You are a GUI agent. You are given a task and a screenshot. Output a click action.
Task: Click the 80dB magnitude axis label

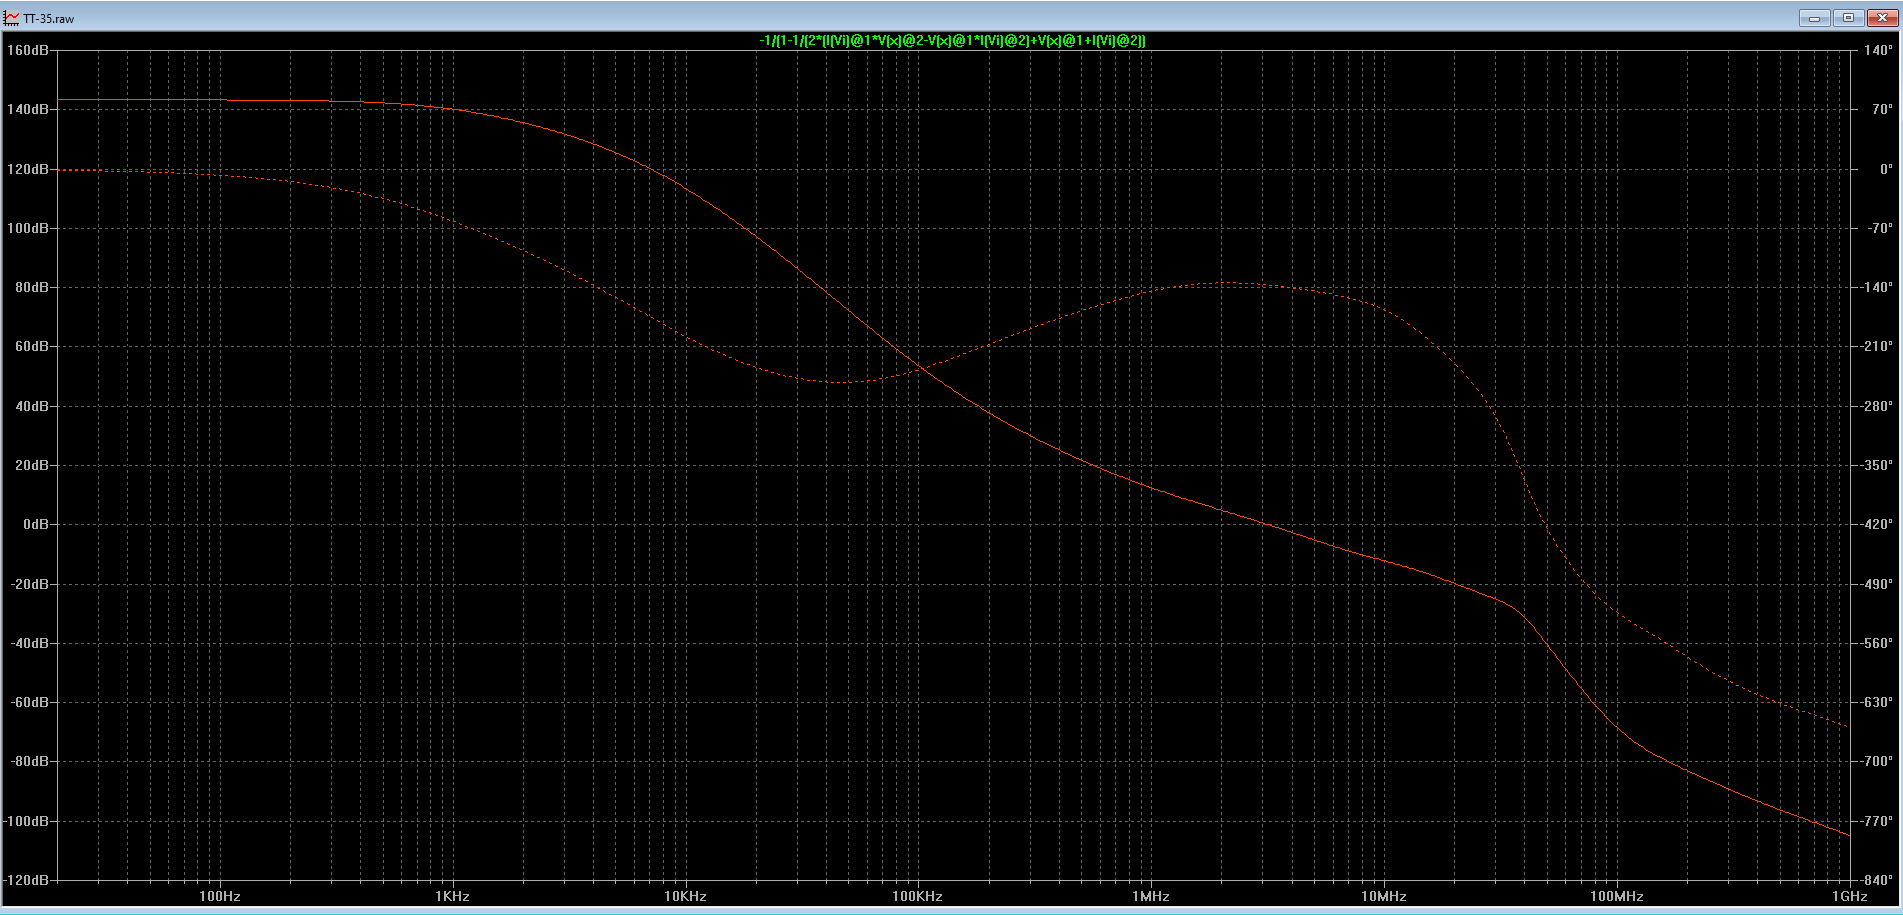(x=31, y=287)
